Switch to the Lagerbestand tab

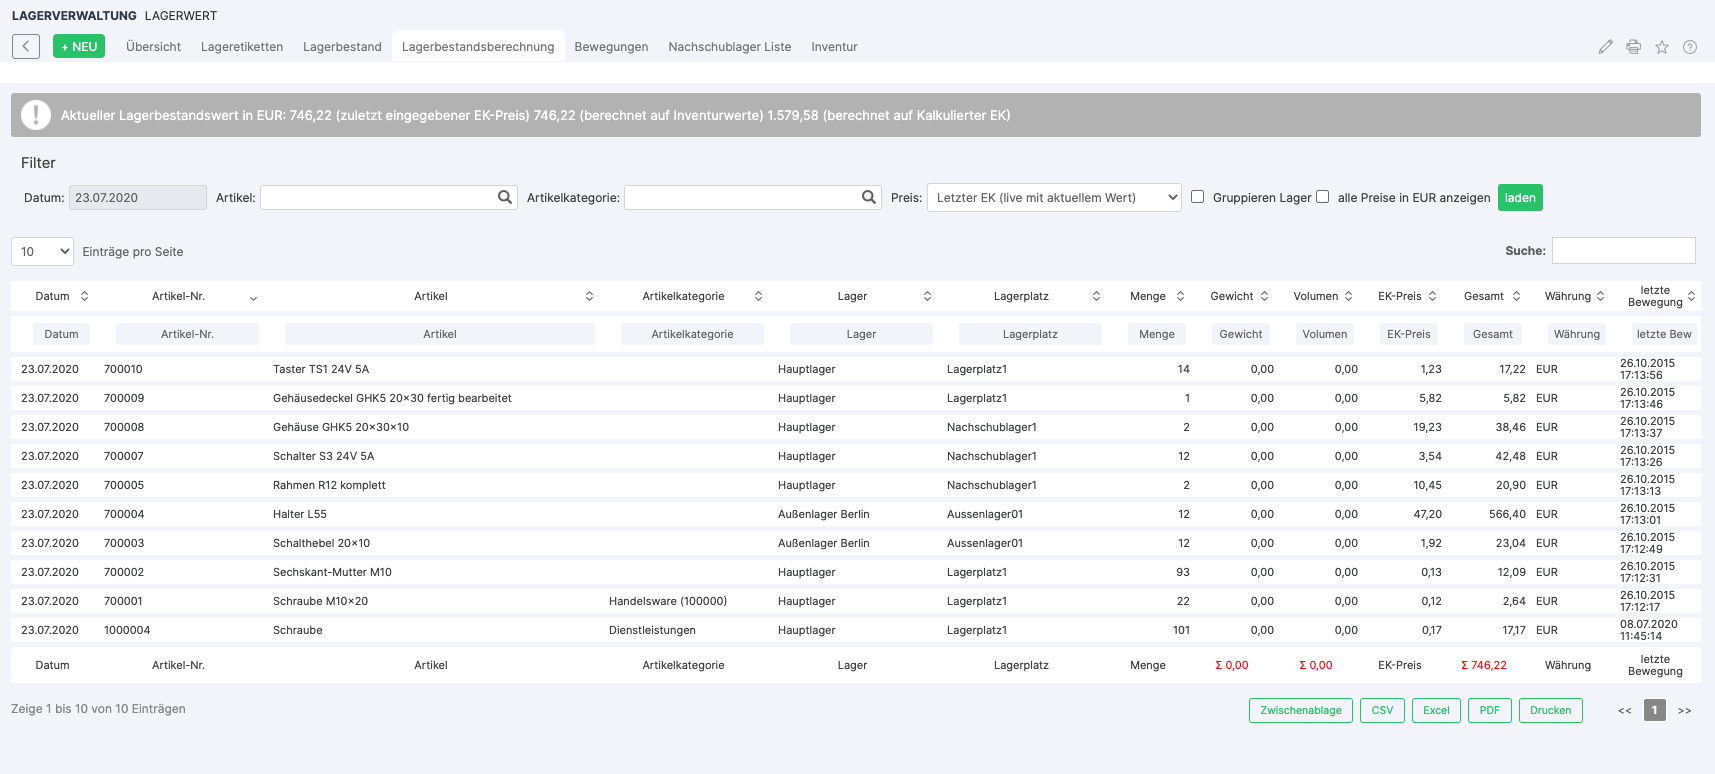click(342, 47)
